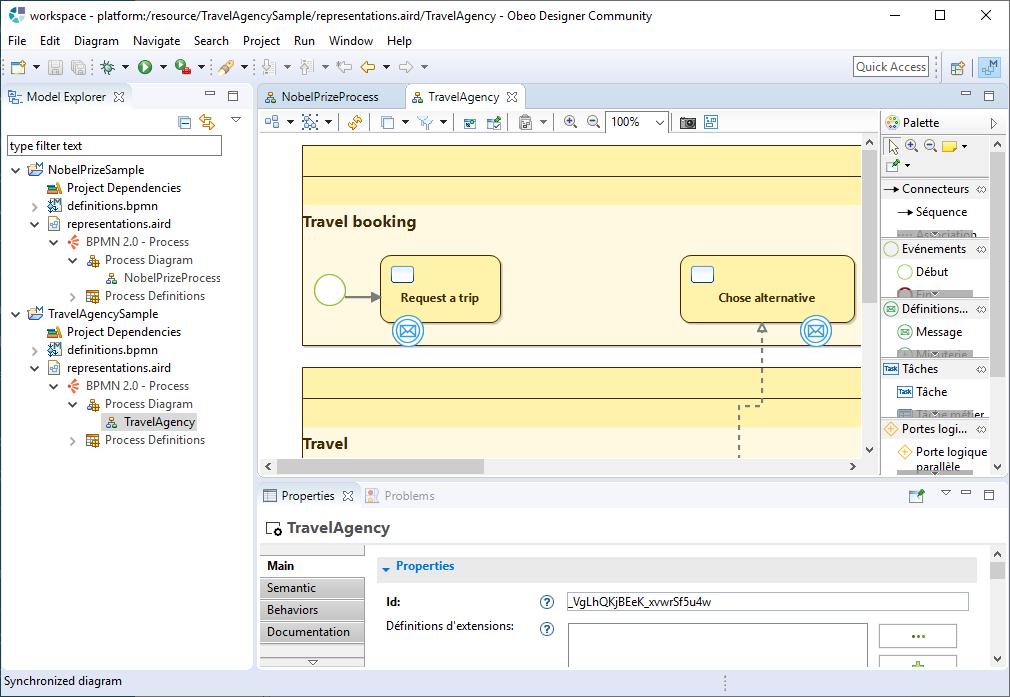Open the File menu

(x=17, y=41)
